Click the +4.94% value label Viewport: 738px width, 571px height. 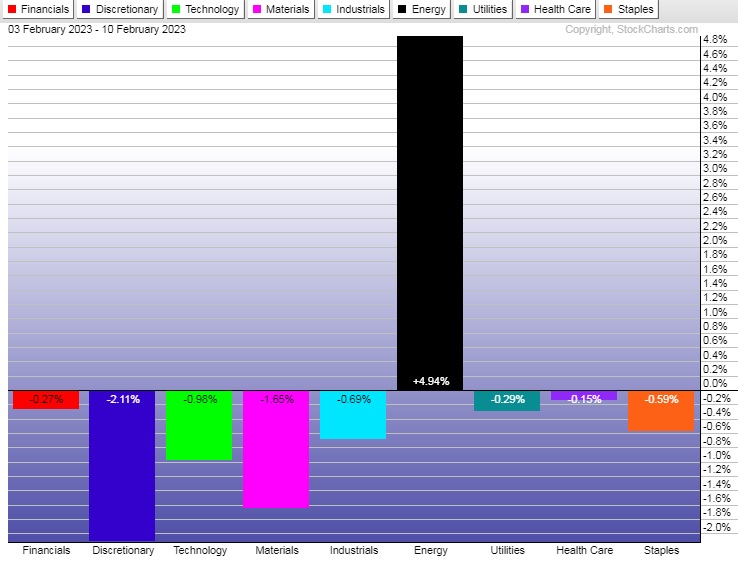click(x=431, y=381)
